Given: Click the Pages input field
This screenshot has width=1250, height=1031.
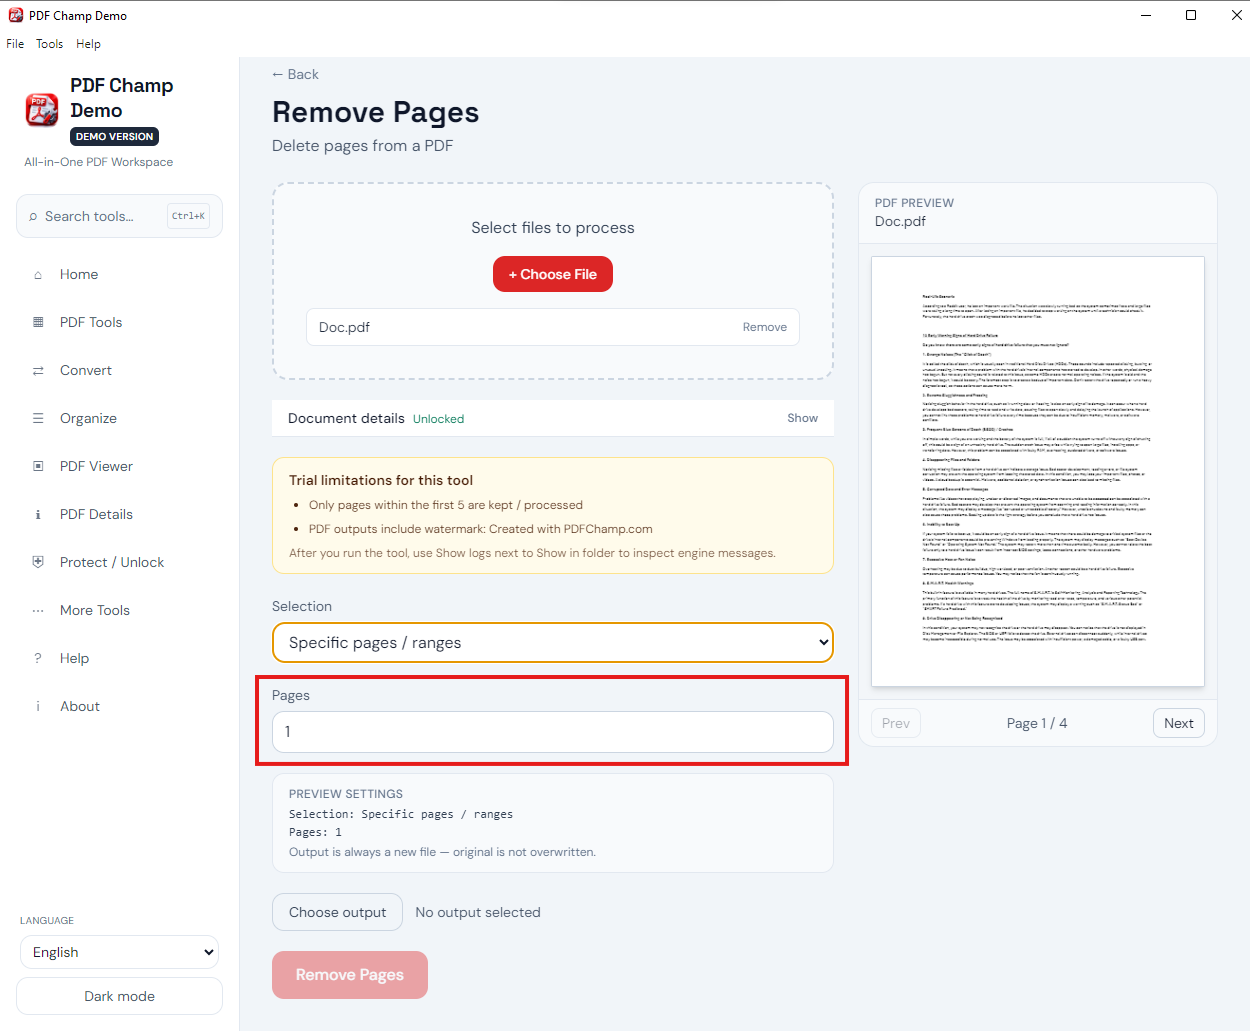Looking at the screenshot, I should coord(553,732).
